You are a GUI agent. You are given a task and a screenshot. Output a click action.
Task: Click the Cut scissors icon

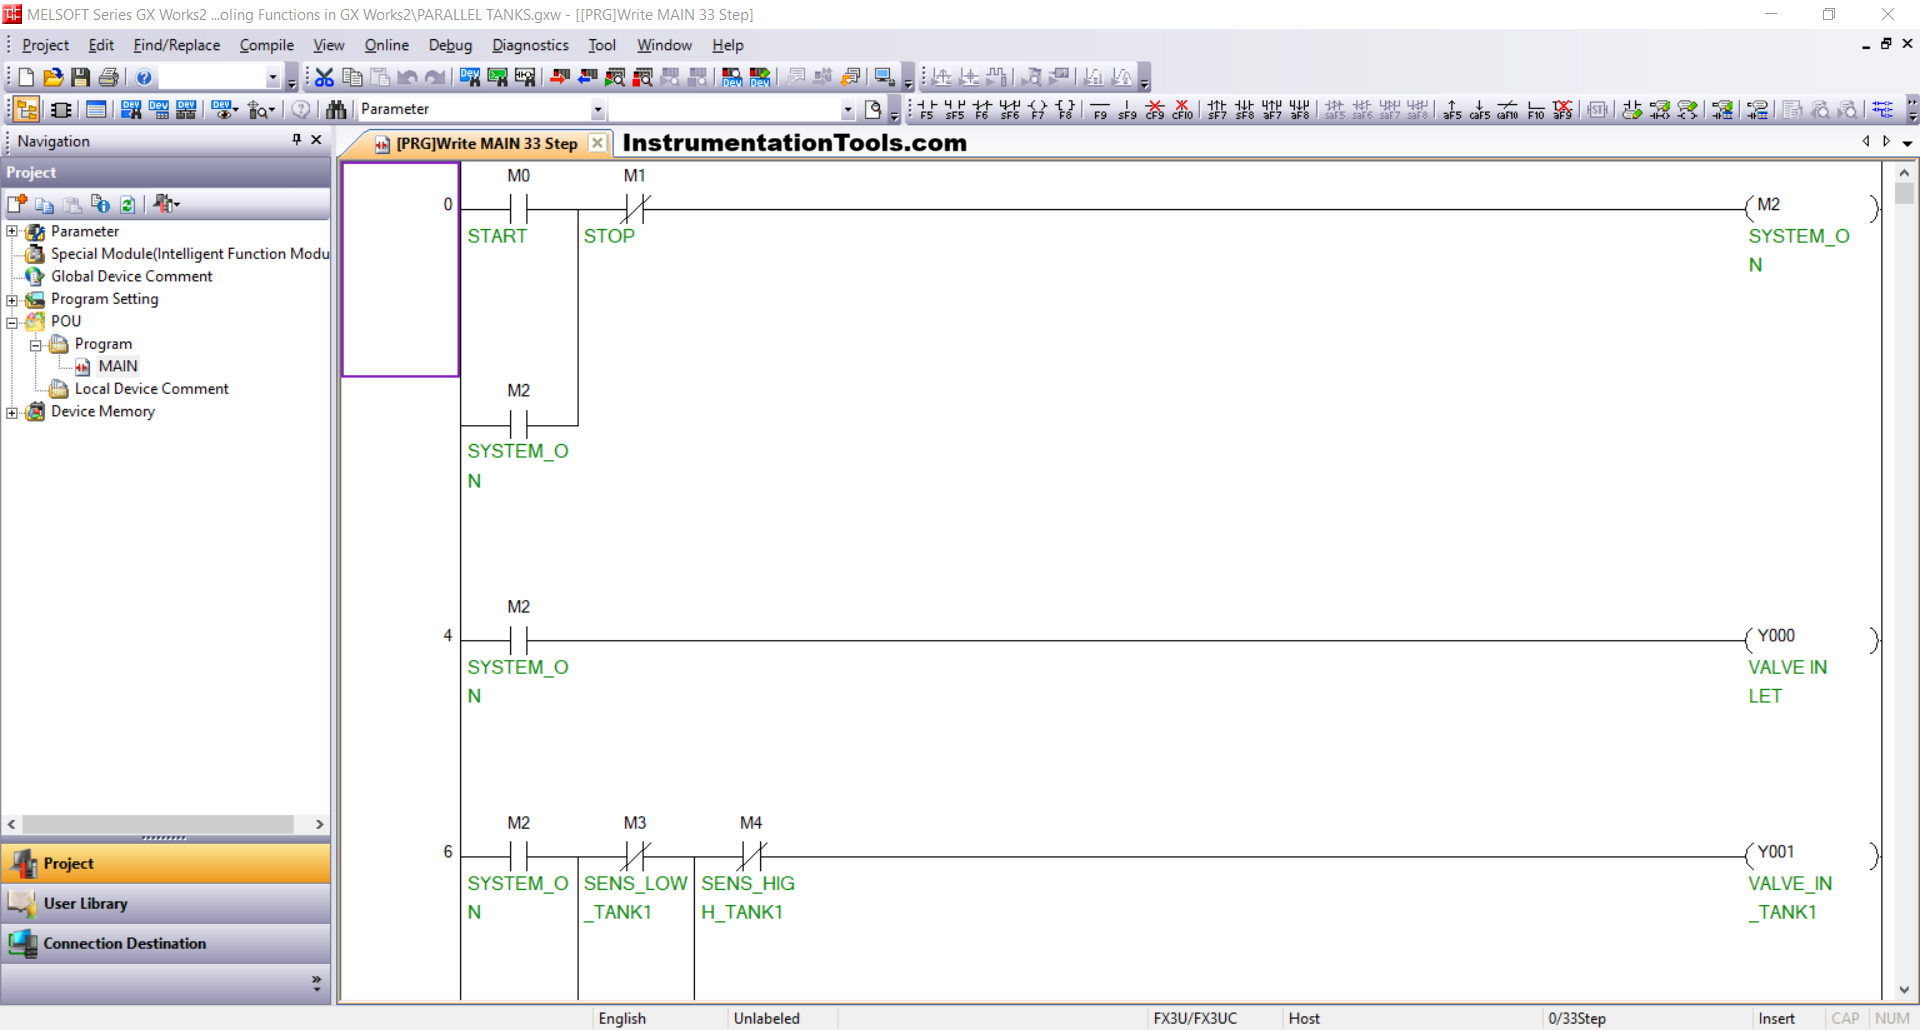coord(324,77)
